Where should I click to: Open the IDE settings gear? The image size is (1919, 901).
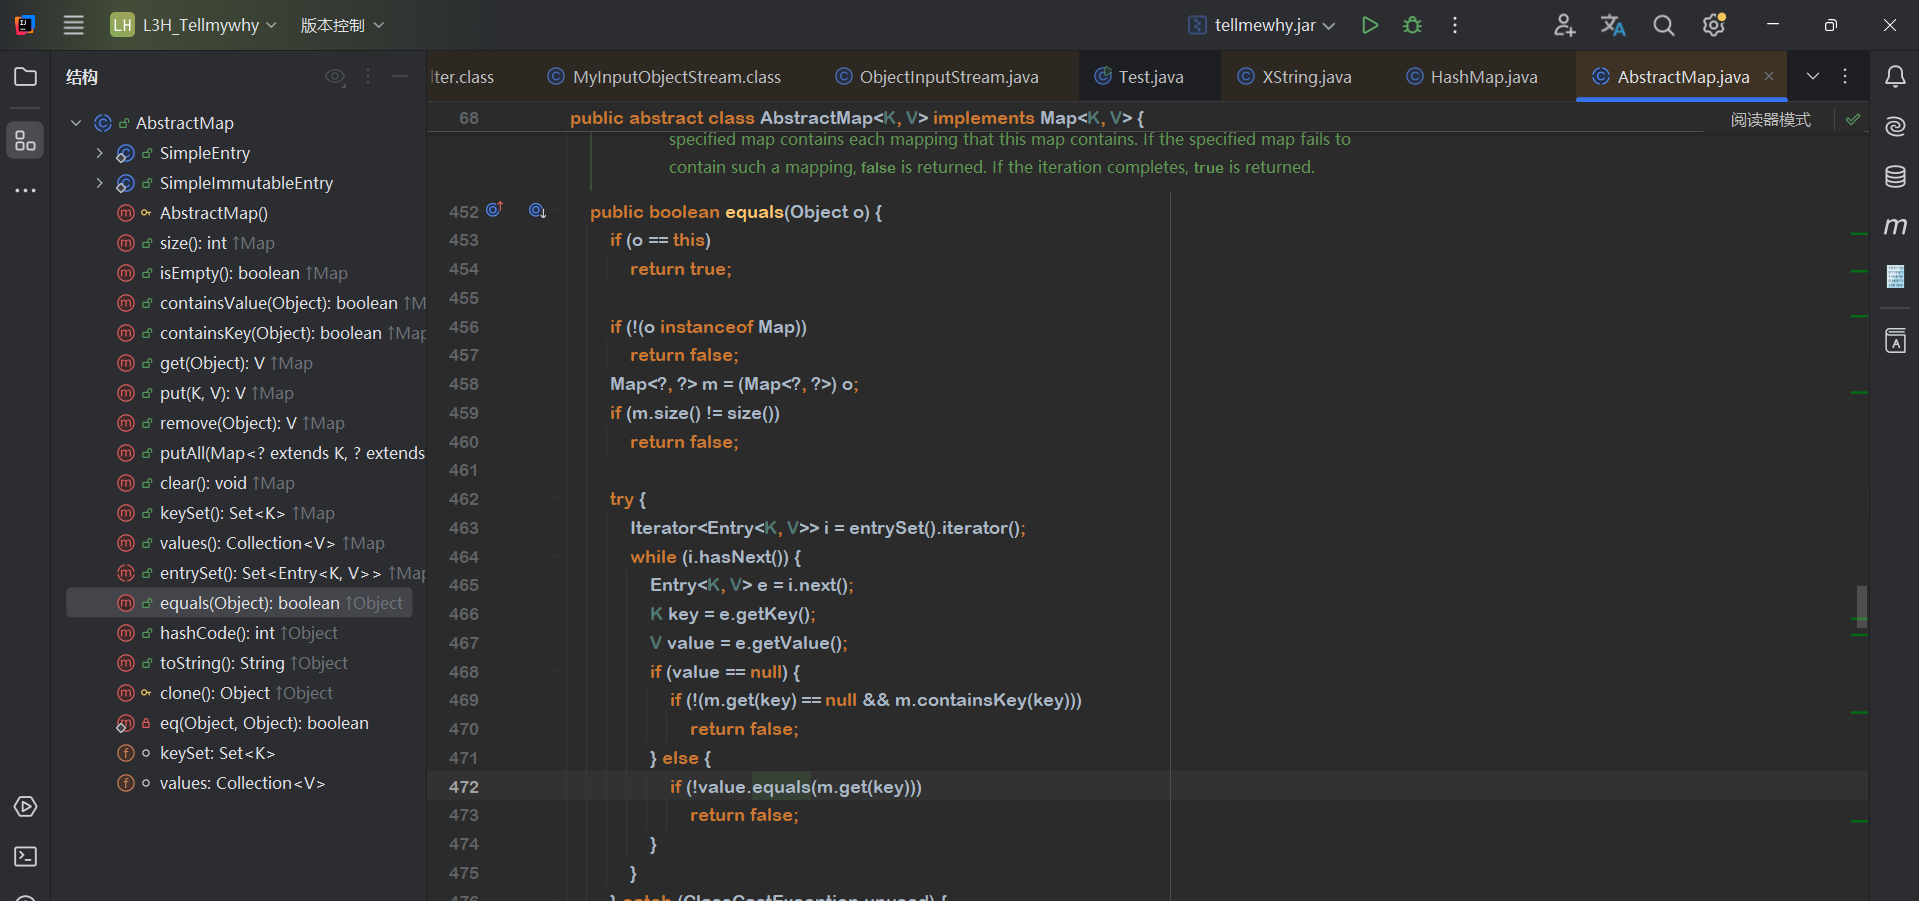(1713, 25)
